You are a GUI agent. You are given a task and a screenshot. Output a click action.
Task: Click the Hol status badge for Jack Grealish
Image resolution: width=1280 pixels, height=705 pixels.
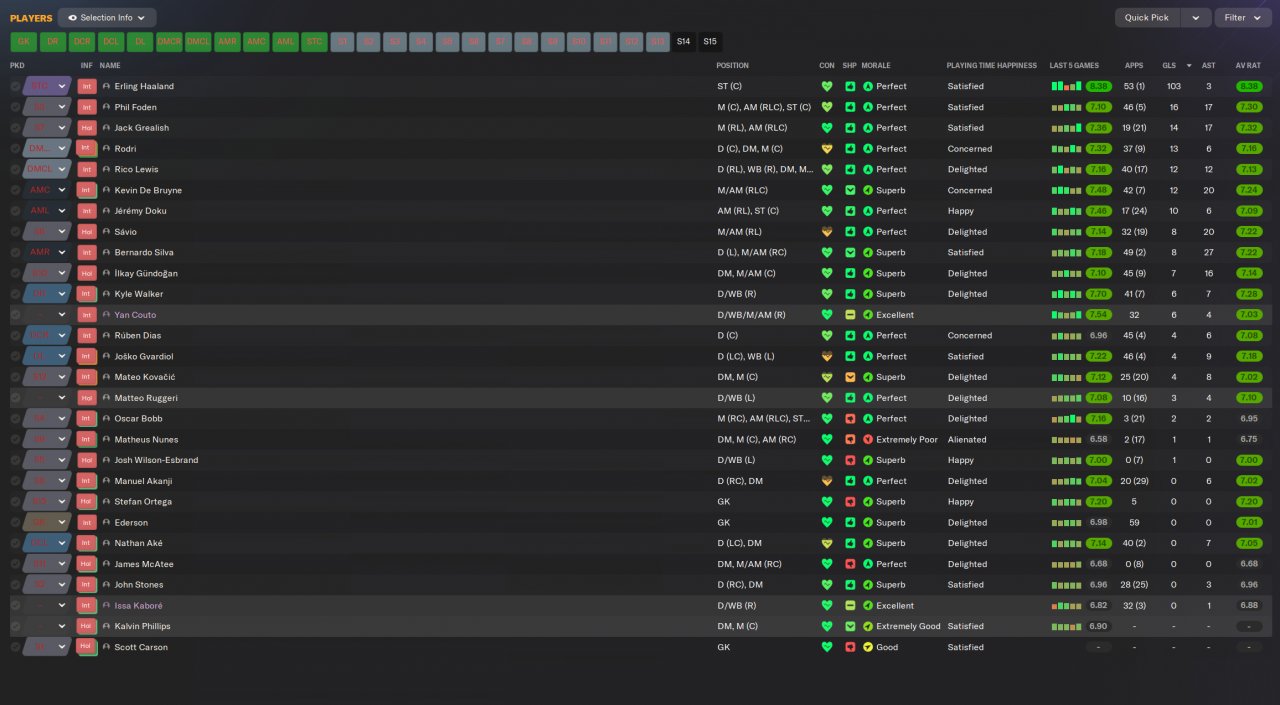pos(87,128)
